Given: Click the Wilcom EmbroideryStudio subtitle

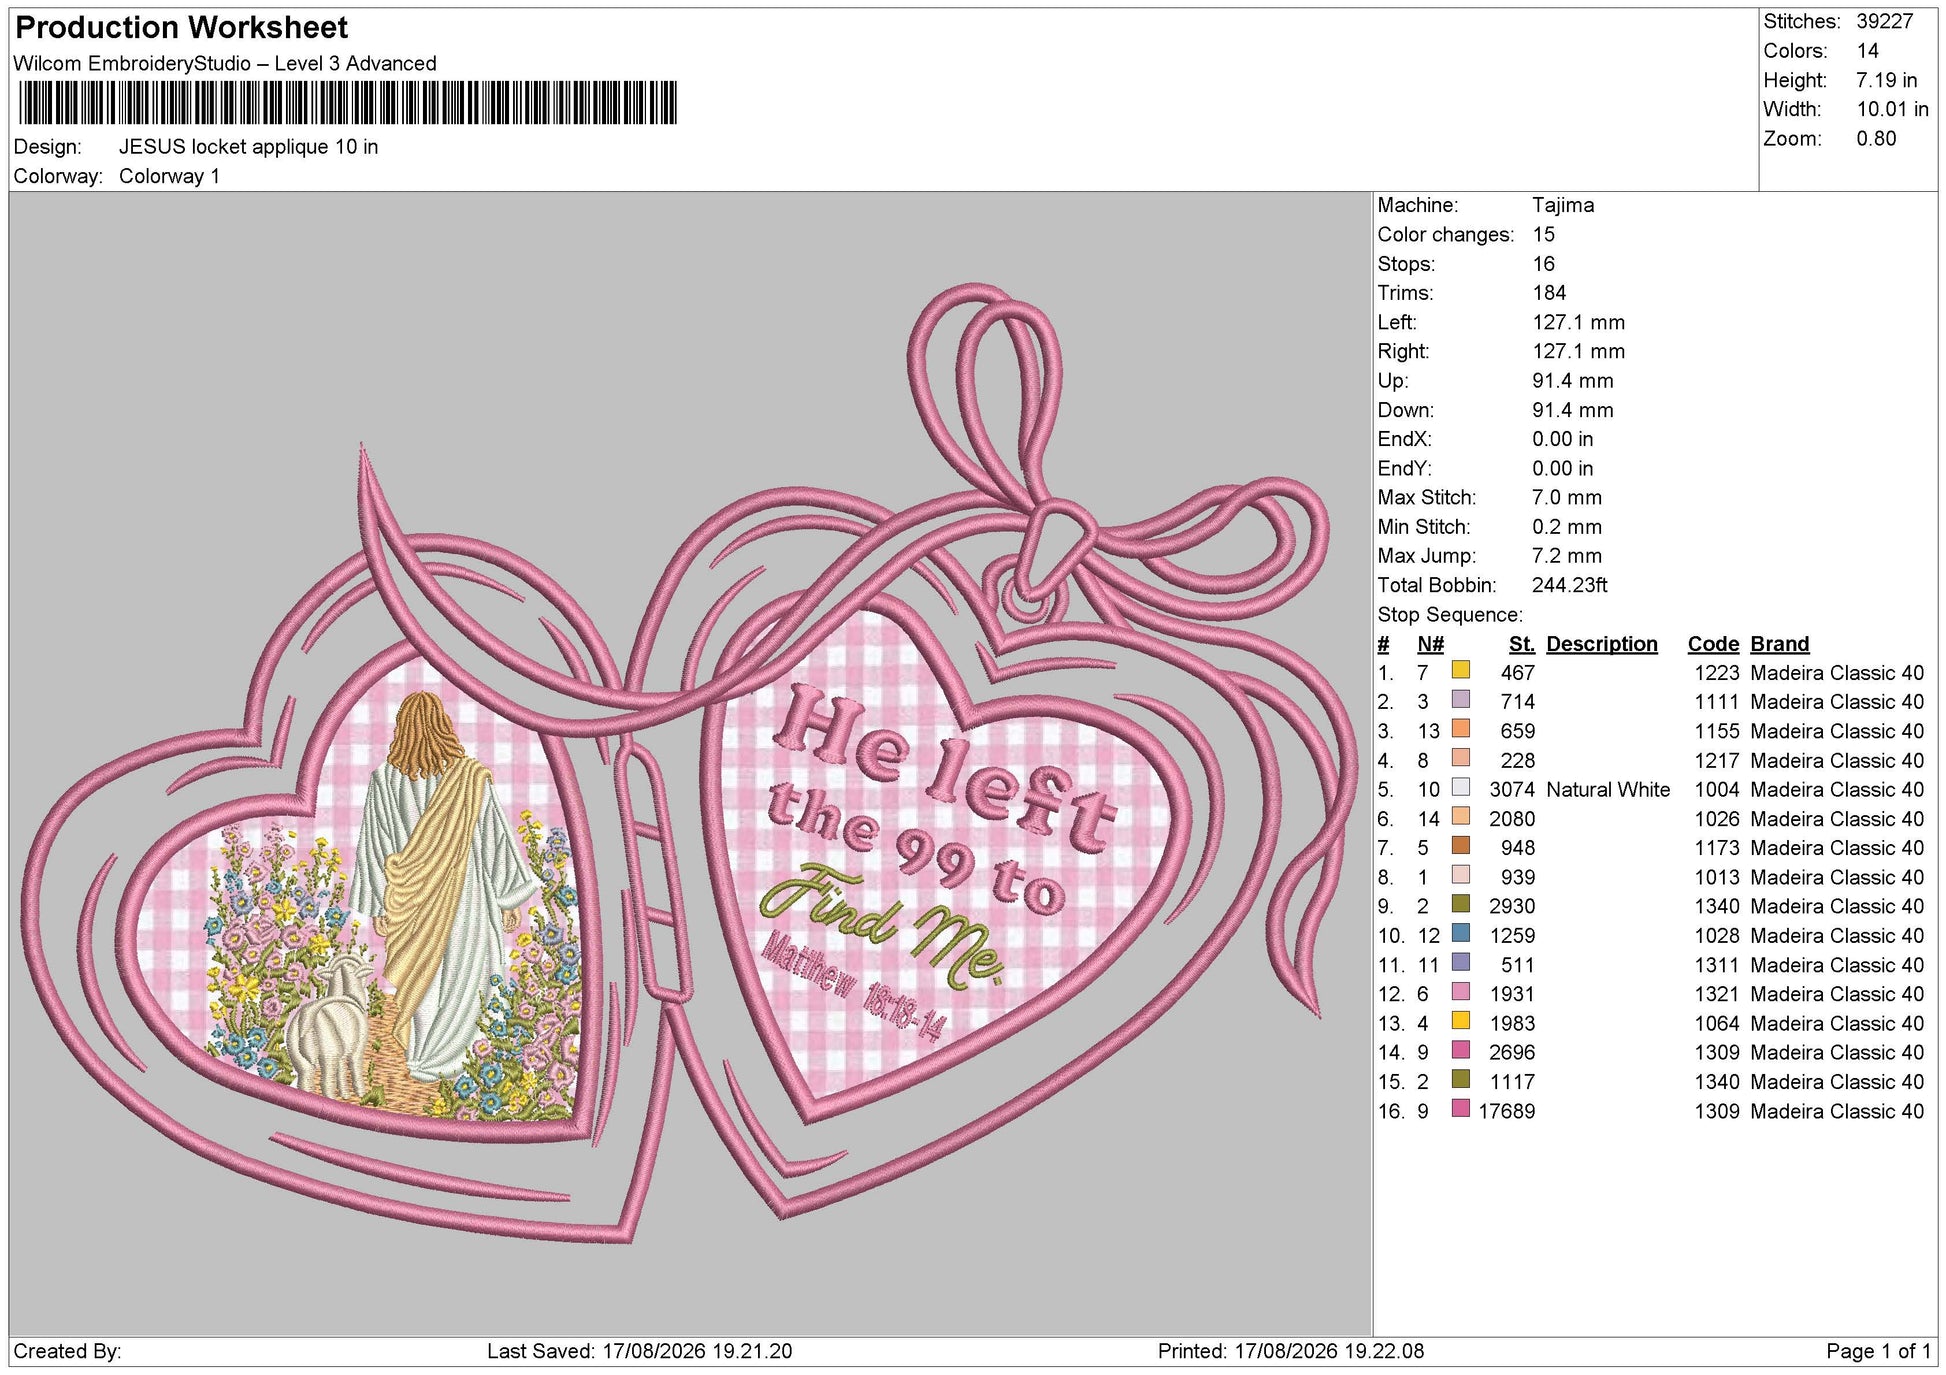Looking at the screenshot, I should click(x=225, y=63).
